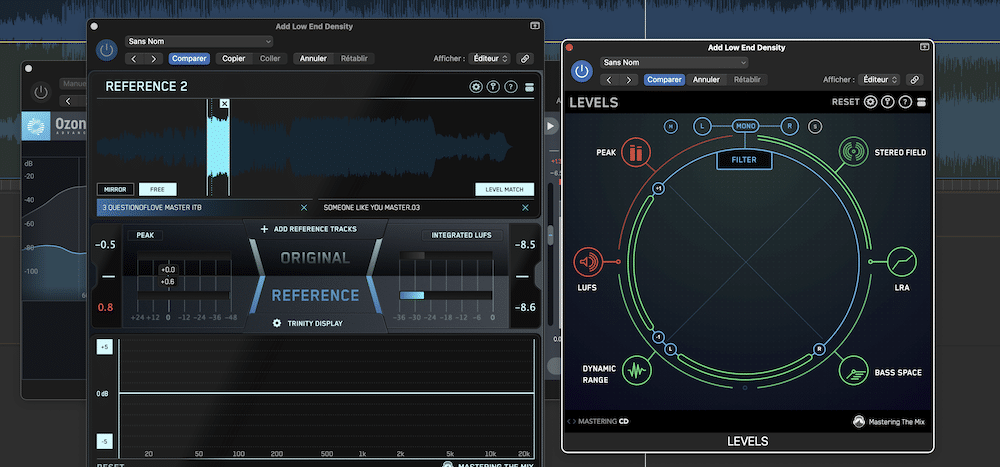Toggle the LEVELS plugin power button
The image size is (1000, 467).
[581, 71]
